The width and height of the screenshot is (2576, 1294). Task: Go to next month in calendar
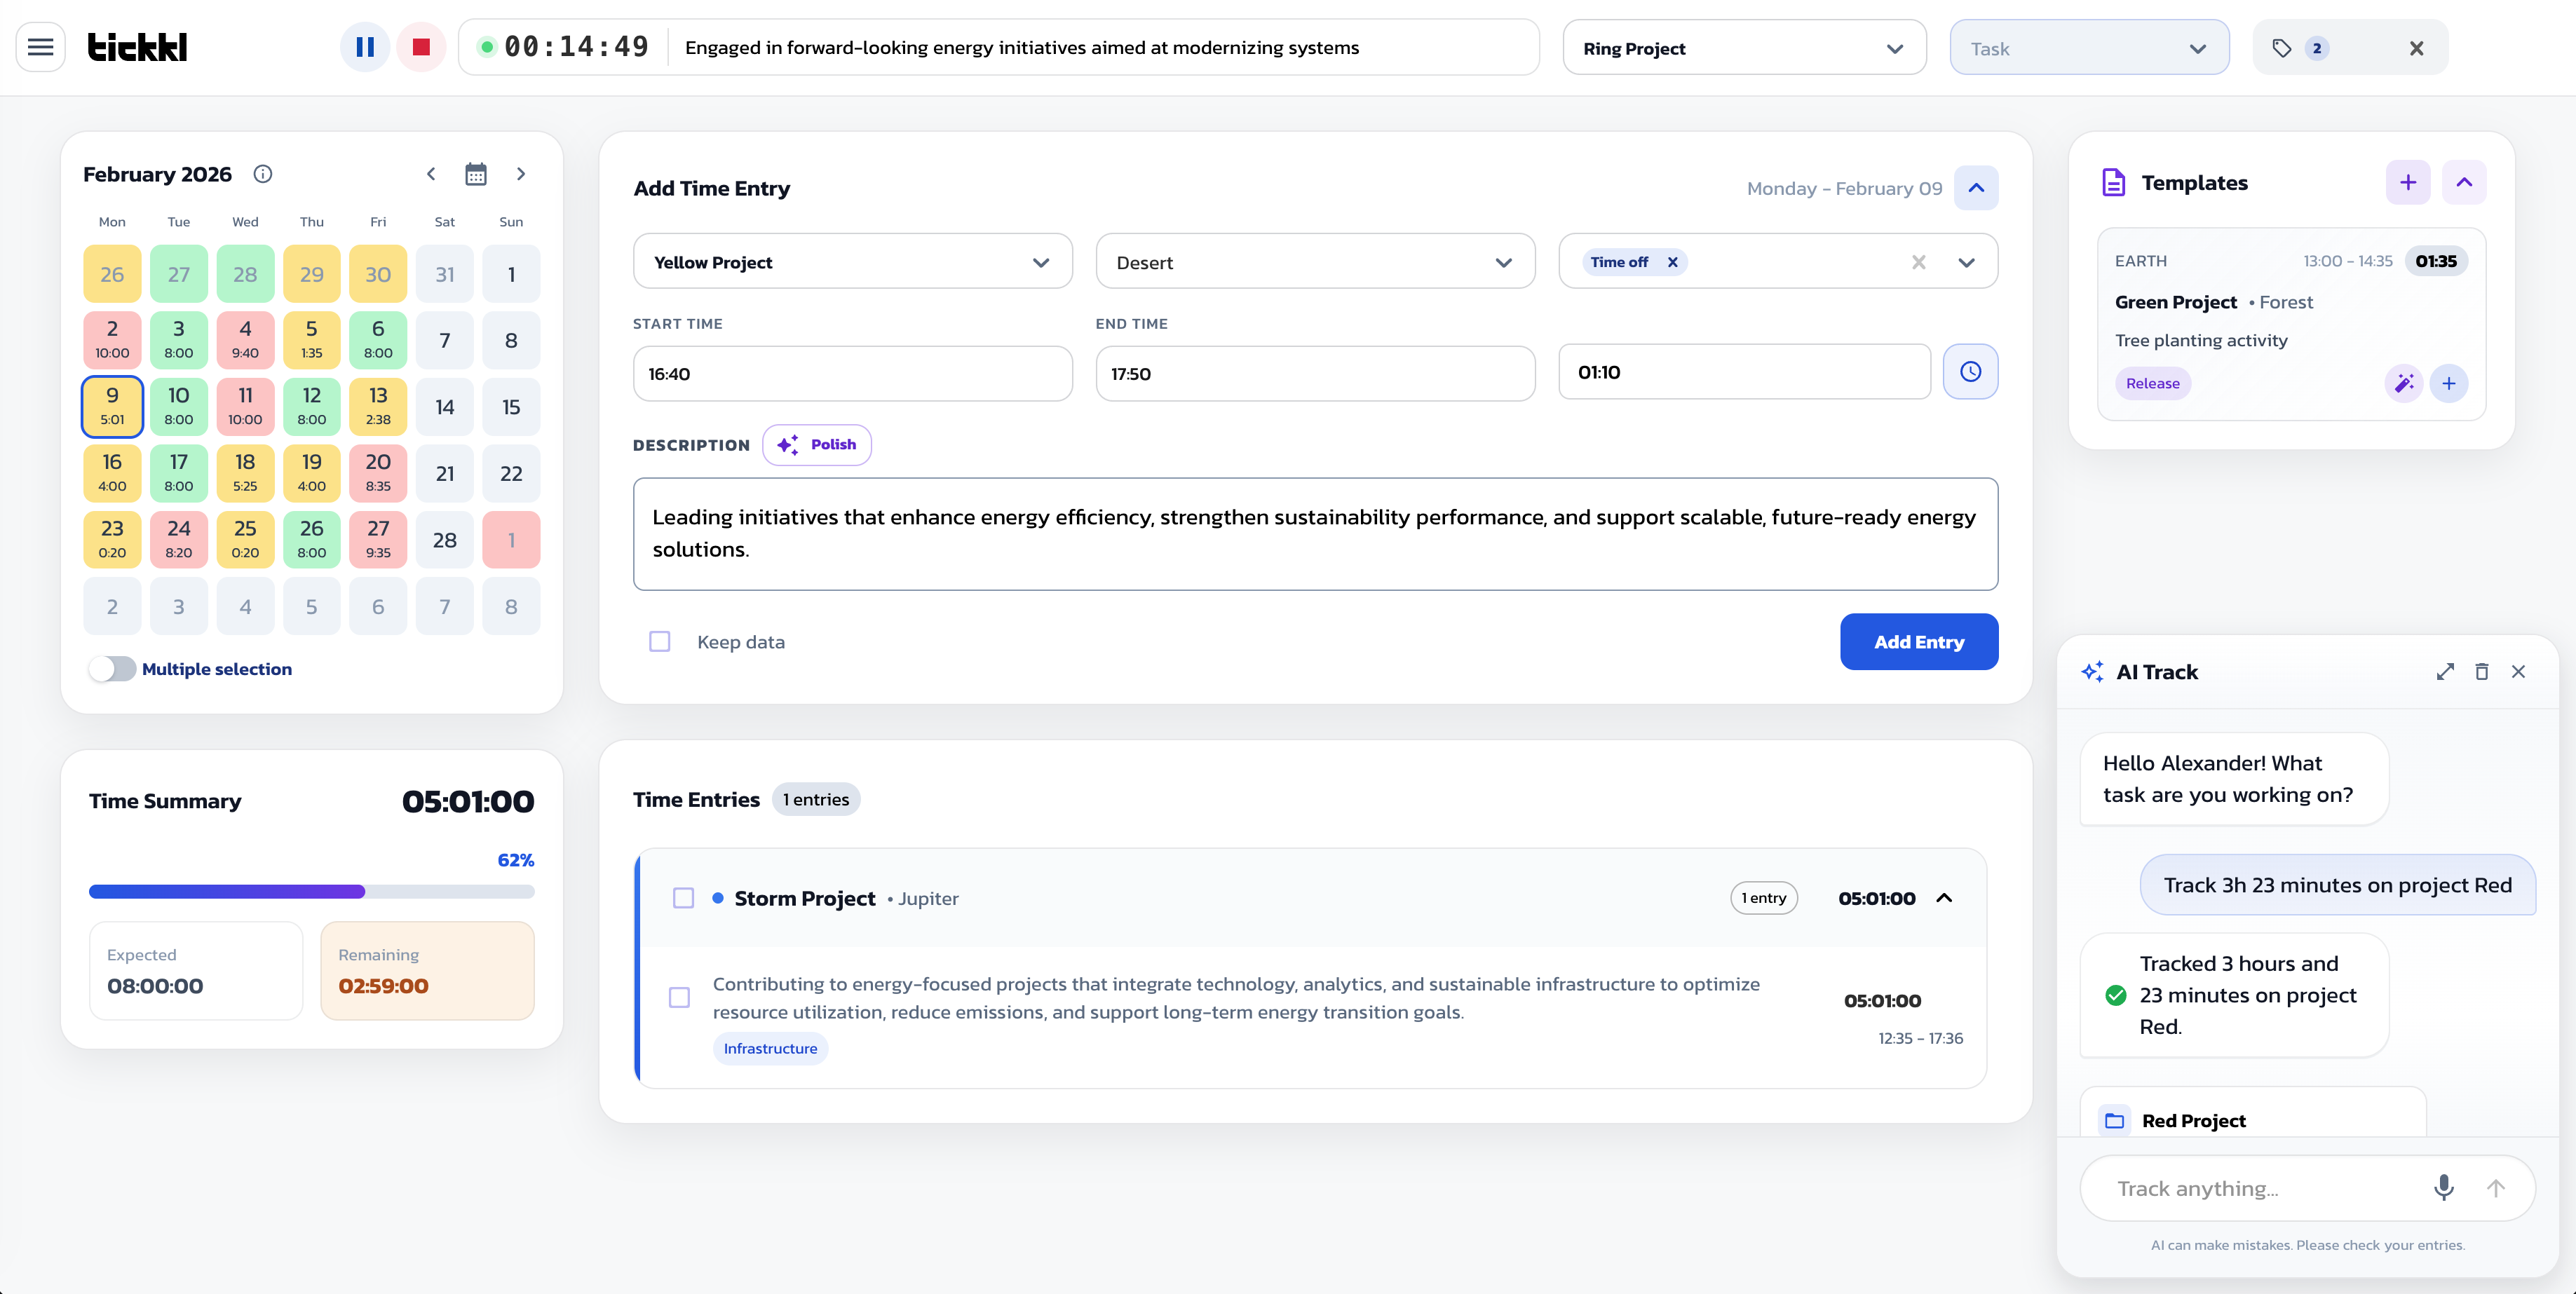pyautogui.click(x=521, y=174)
